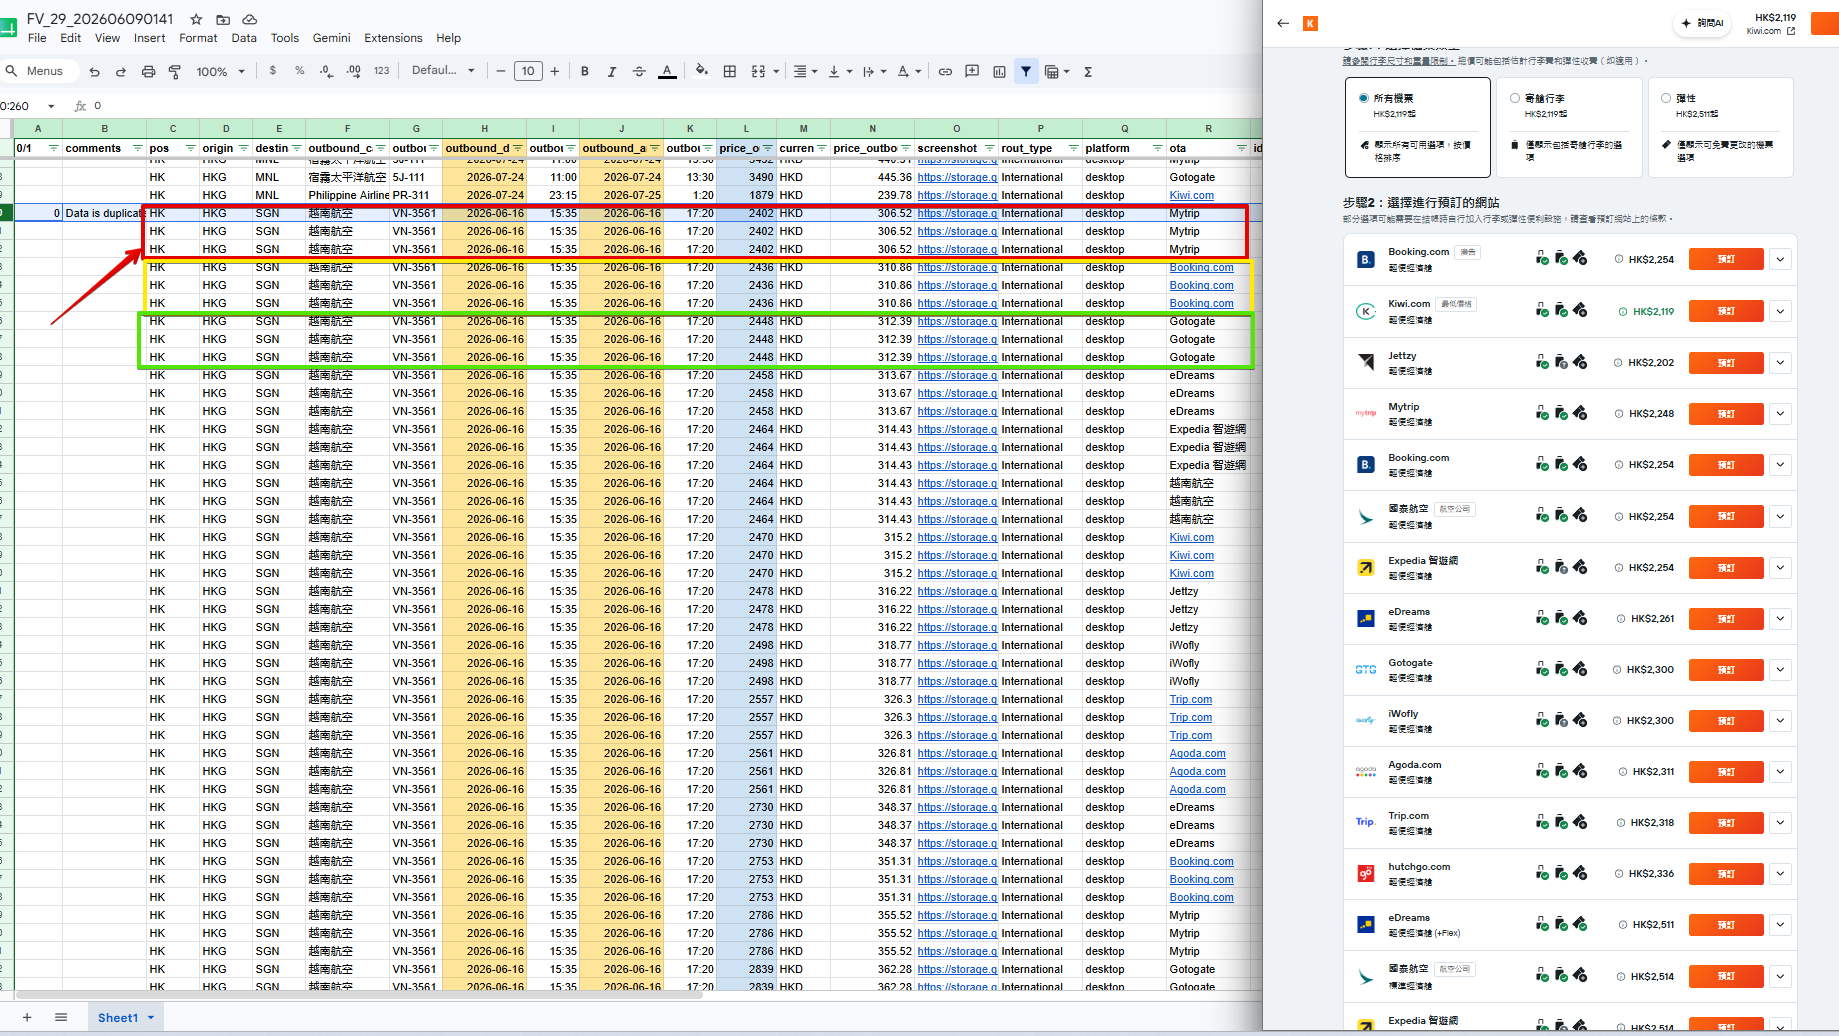The image size is (1839, 1036).
Task: Increase decimal places
Action: tap(354, 71)
